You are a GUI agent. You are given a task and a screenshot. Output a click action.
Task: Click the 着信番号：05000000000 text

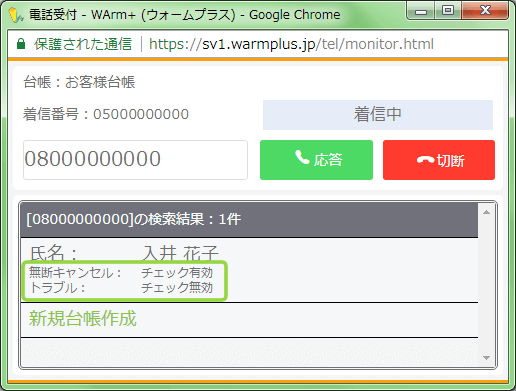[x=106, y=114]
